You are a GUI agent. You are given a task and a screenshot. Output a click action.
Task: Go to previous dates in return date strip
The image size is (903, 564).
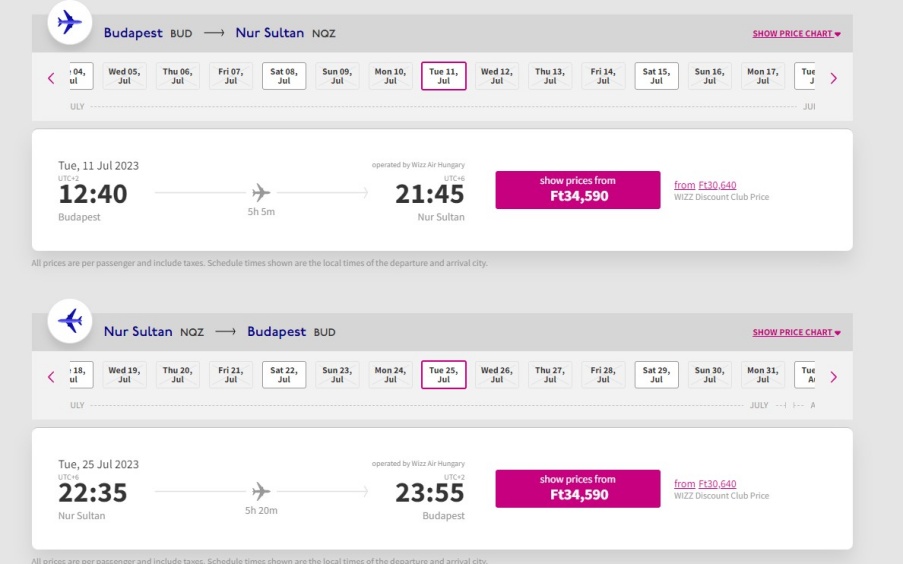[x=51, y=377]
